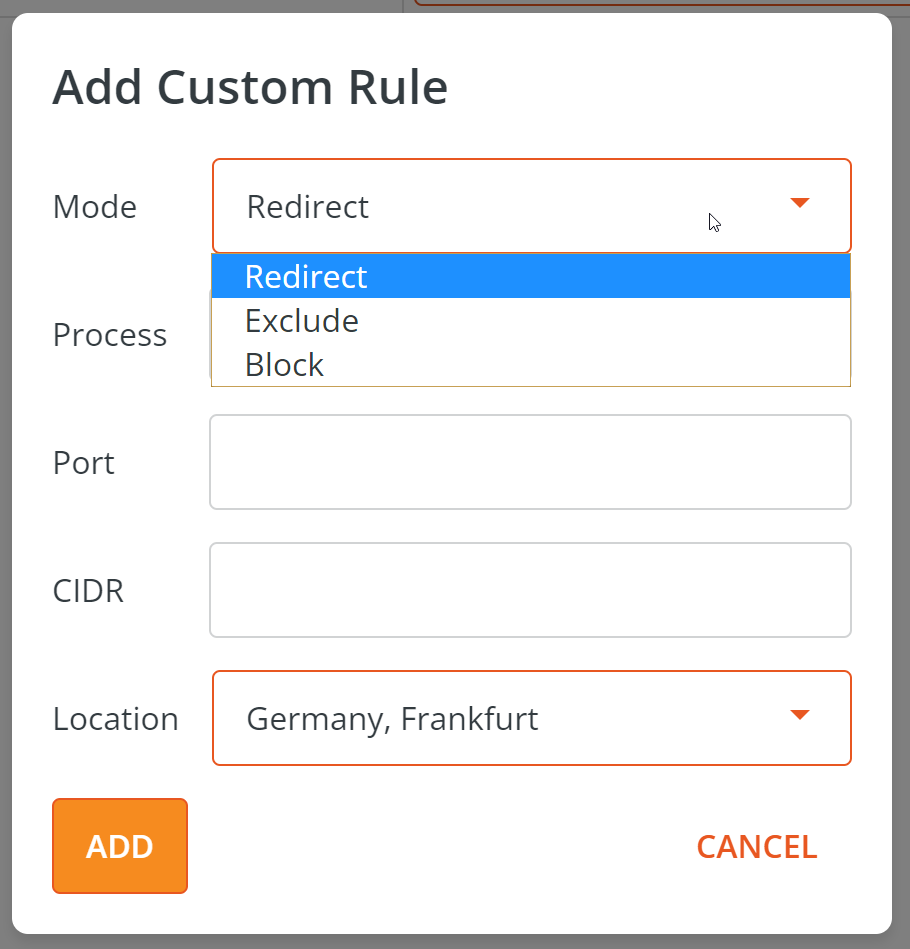
Task: Click the Location dropdown arrow icon
Action: click(800, 715)
